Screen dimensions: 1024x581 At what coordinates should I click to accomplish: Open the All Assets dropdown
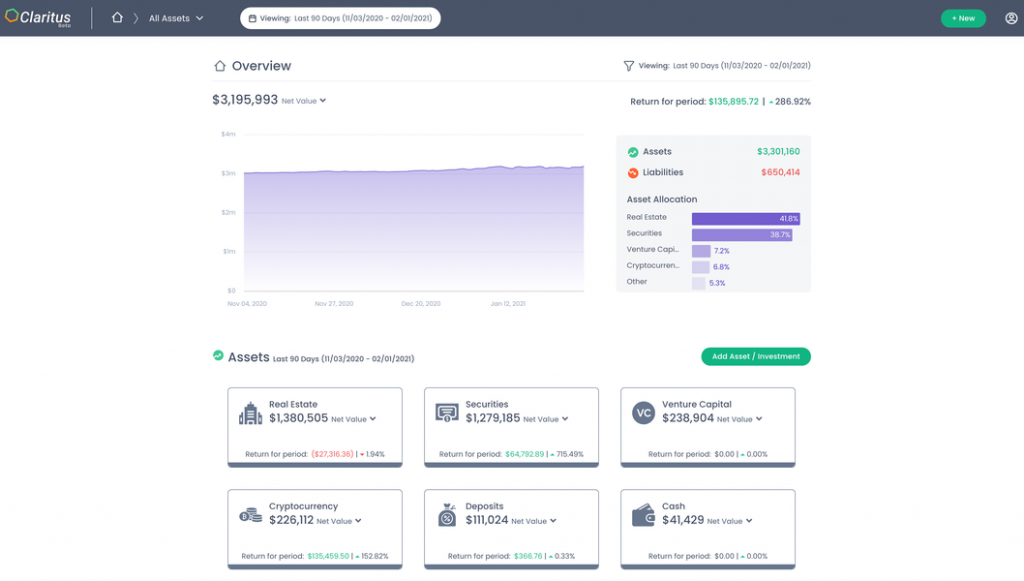click(176, 17)
